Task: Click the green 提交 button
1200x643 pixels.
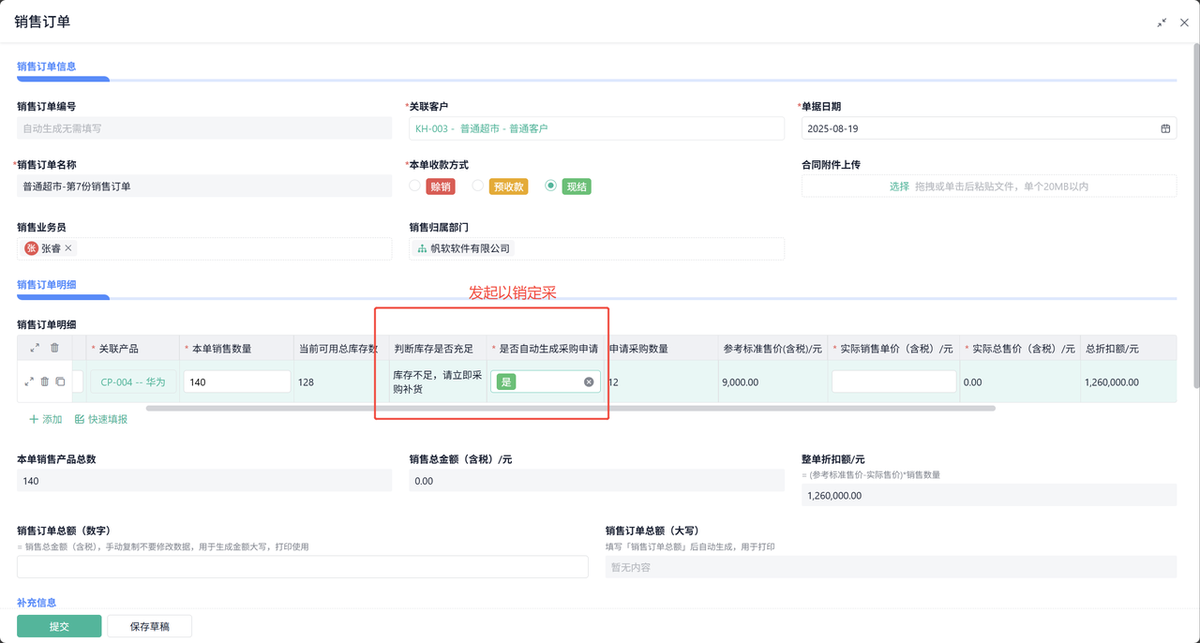Action: (x=59, y=626)
